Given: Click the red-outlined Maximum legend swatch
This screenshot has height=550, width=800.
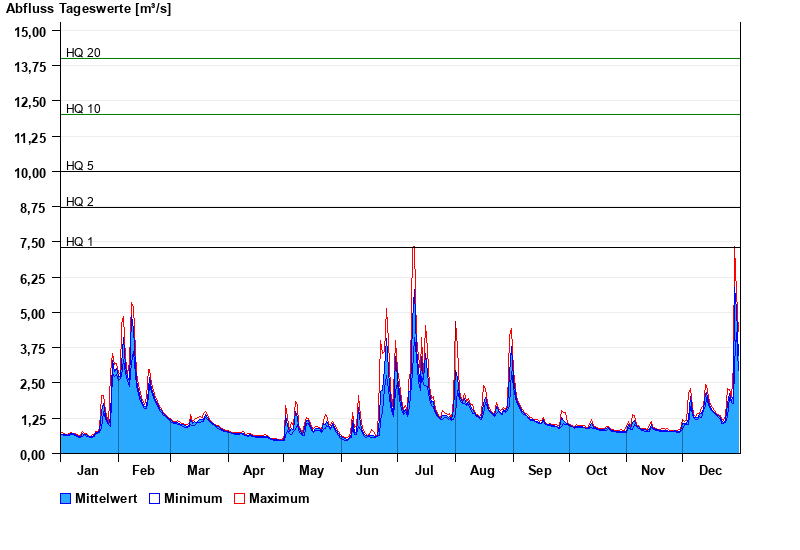Looking at the screenshot, I should pos(240,498).
